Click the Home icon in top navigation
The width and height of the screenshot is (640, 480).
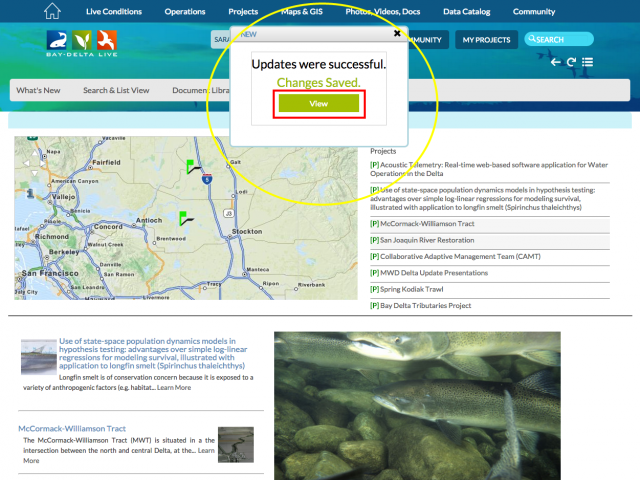point(53,11)
